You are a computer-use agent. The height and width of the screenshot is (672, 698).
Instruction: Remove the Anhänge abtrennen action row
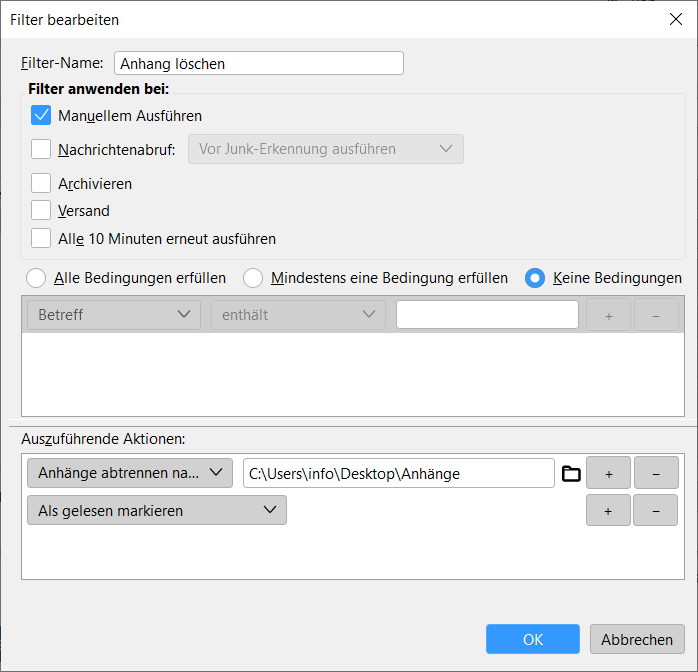(x=656, y=473)
